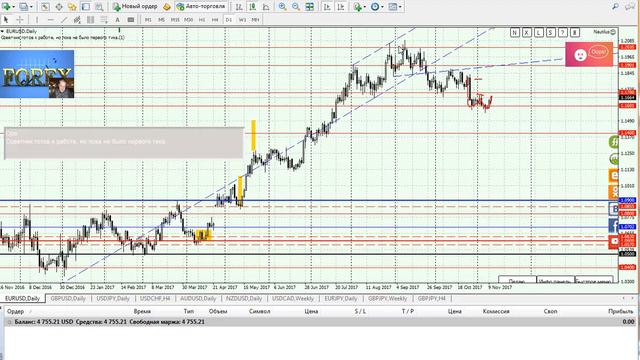Click the Новый ордер button
Image resolution: width=640 pixels, height=360 pixels.
click(135, 7)
